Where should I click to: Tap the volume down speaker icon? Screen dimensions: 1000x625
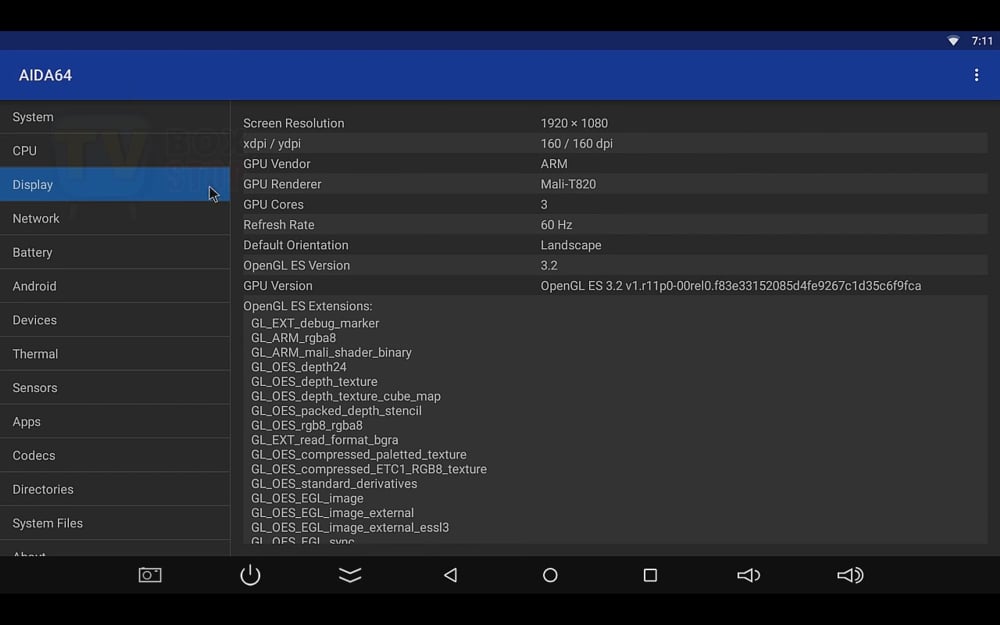pos(749,575)
